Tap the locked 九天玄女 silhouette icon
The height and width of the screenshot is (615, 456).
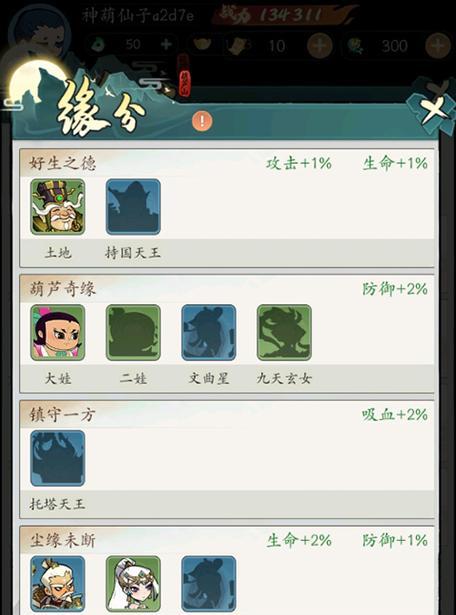coord(284,332)
